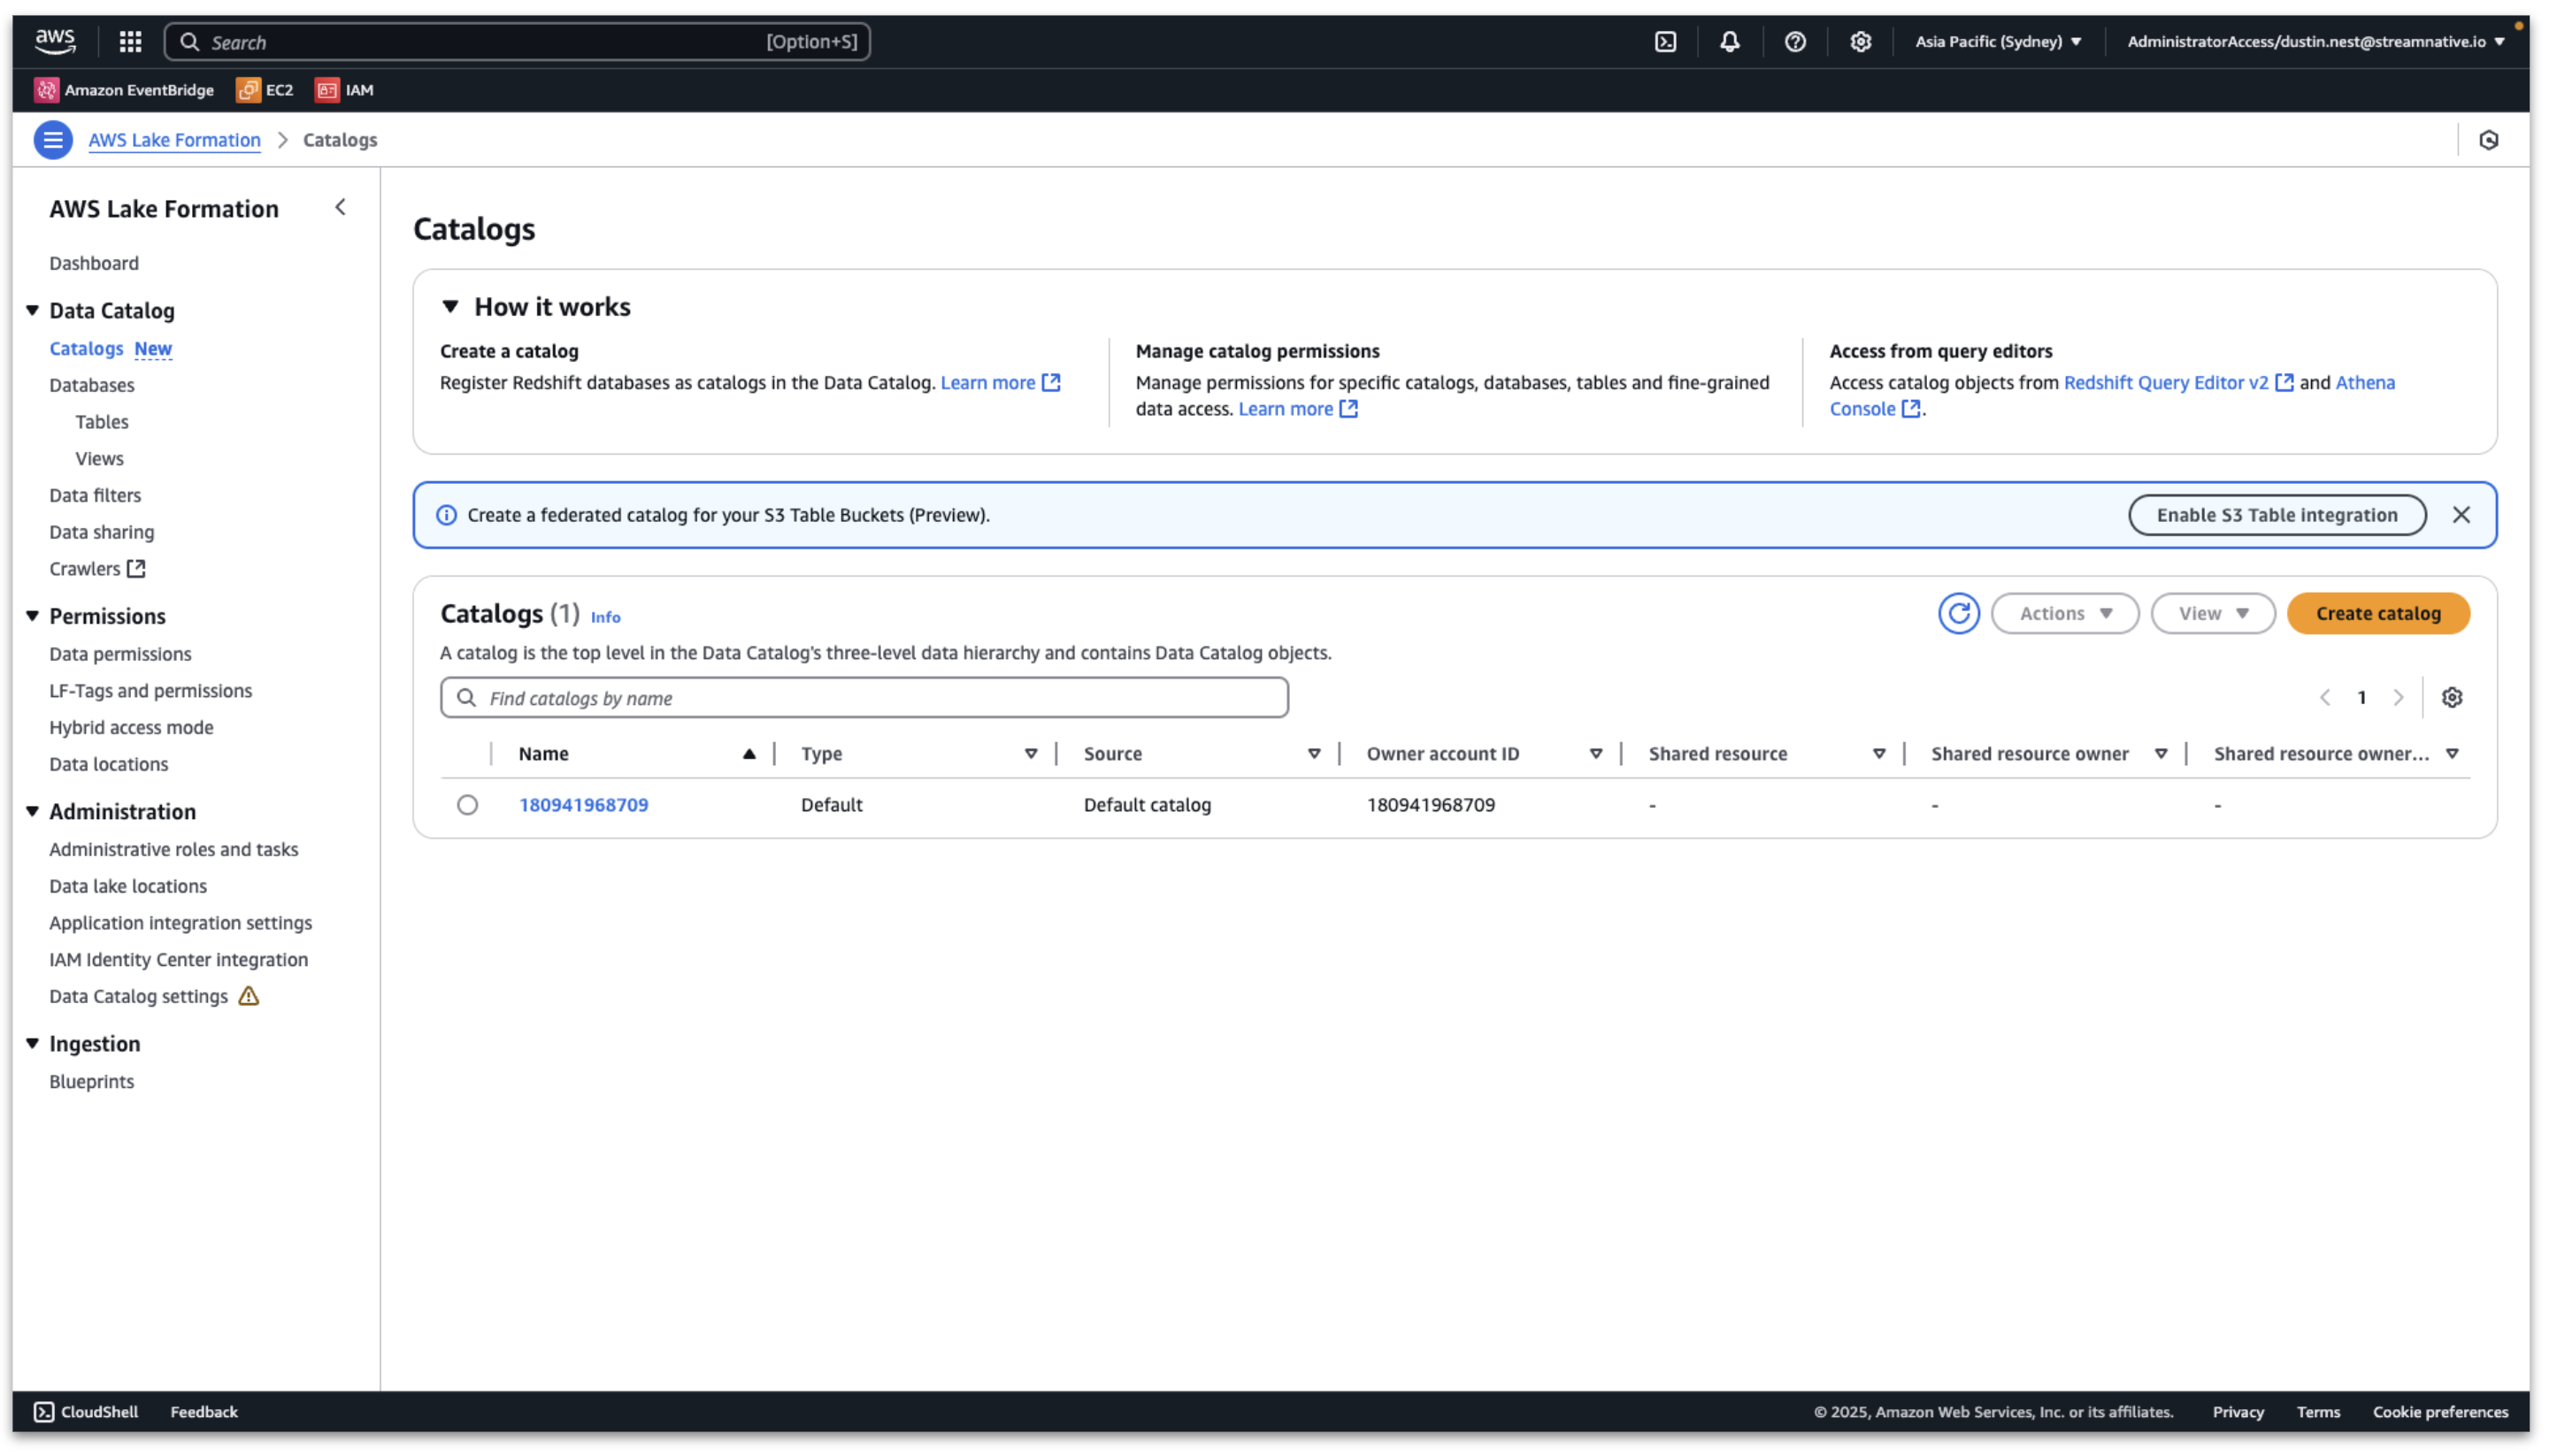Open CloudShell from the top navigation bar

[x=1665, y=41]
